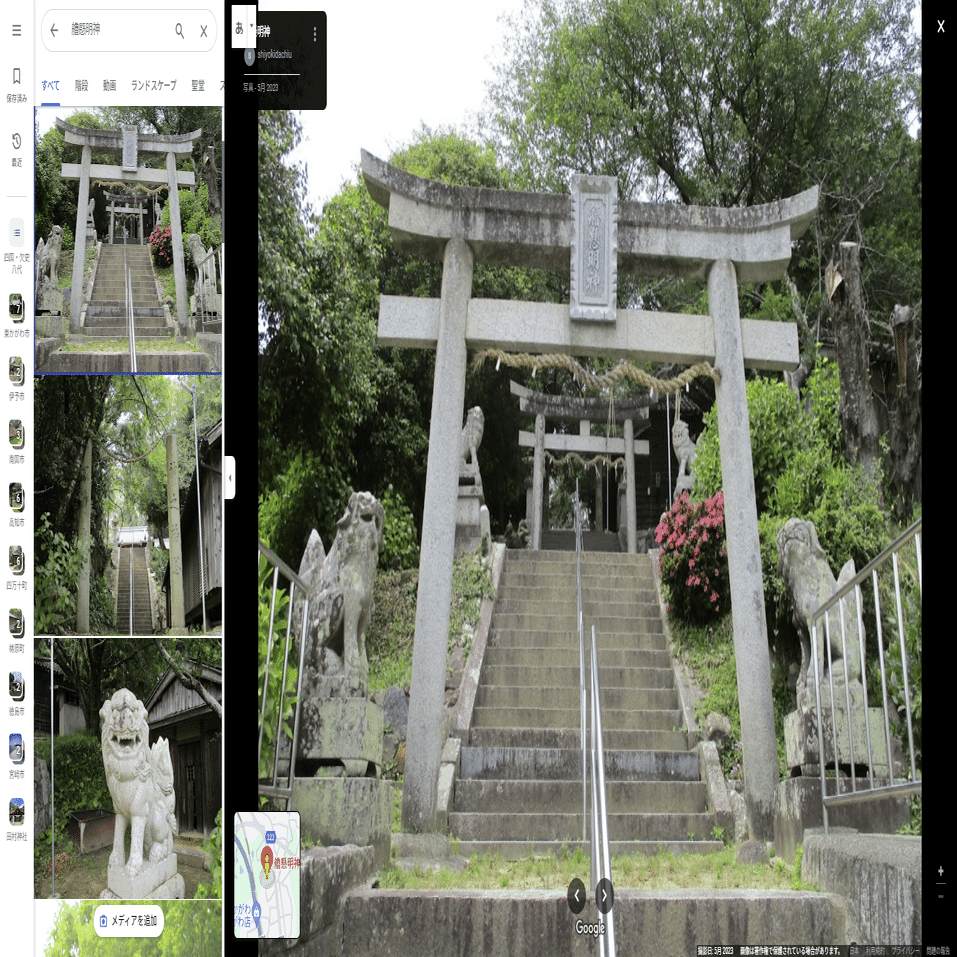
Task: Click the 撮影日: 5月 2023 footer text
Action: [x=715, y=951]
